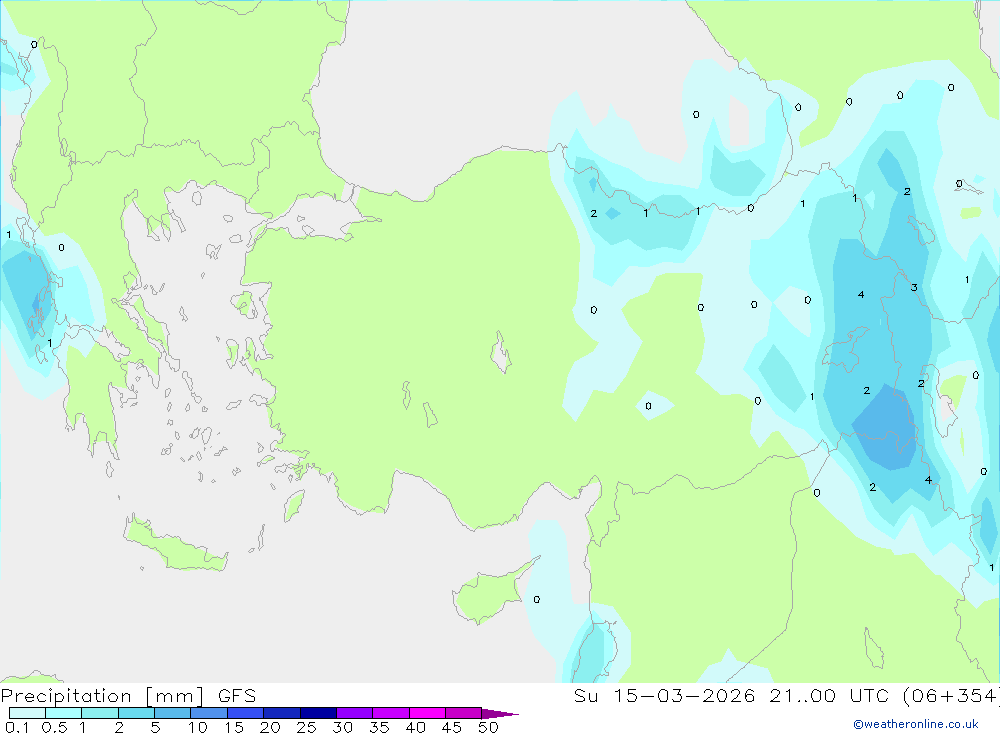This screenshot has width=1000, height=733.
Task: Click the legend label "5" under color bar
Action: coord(155,727)
